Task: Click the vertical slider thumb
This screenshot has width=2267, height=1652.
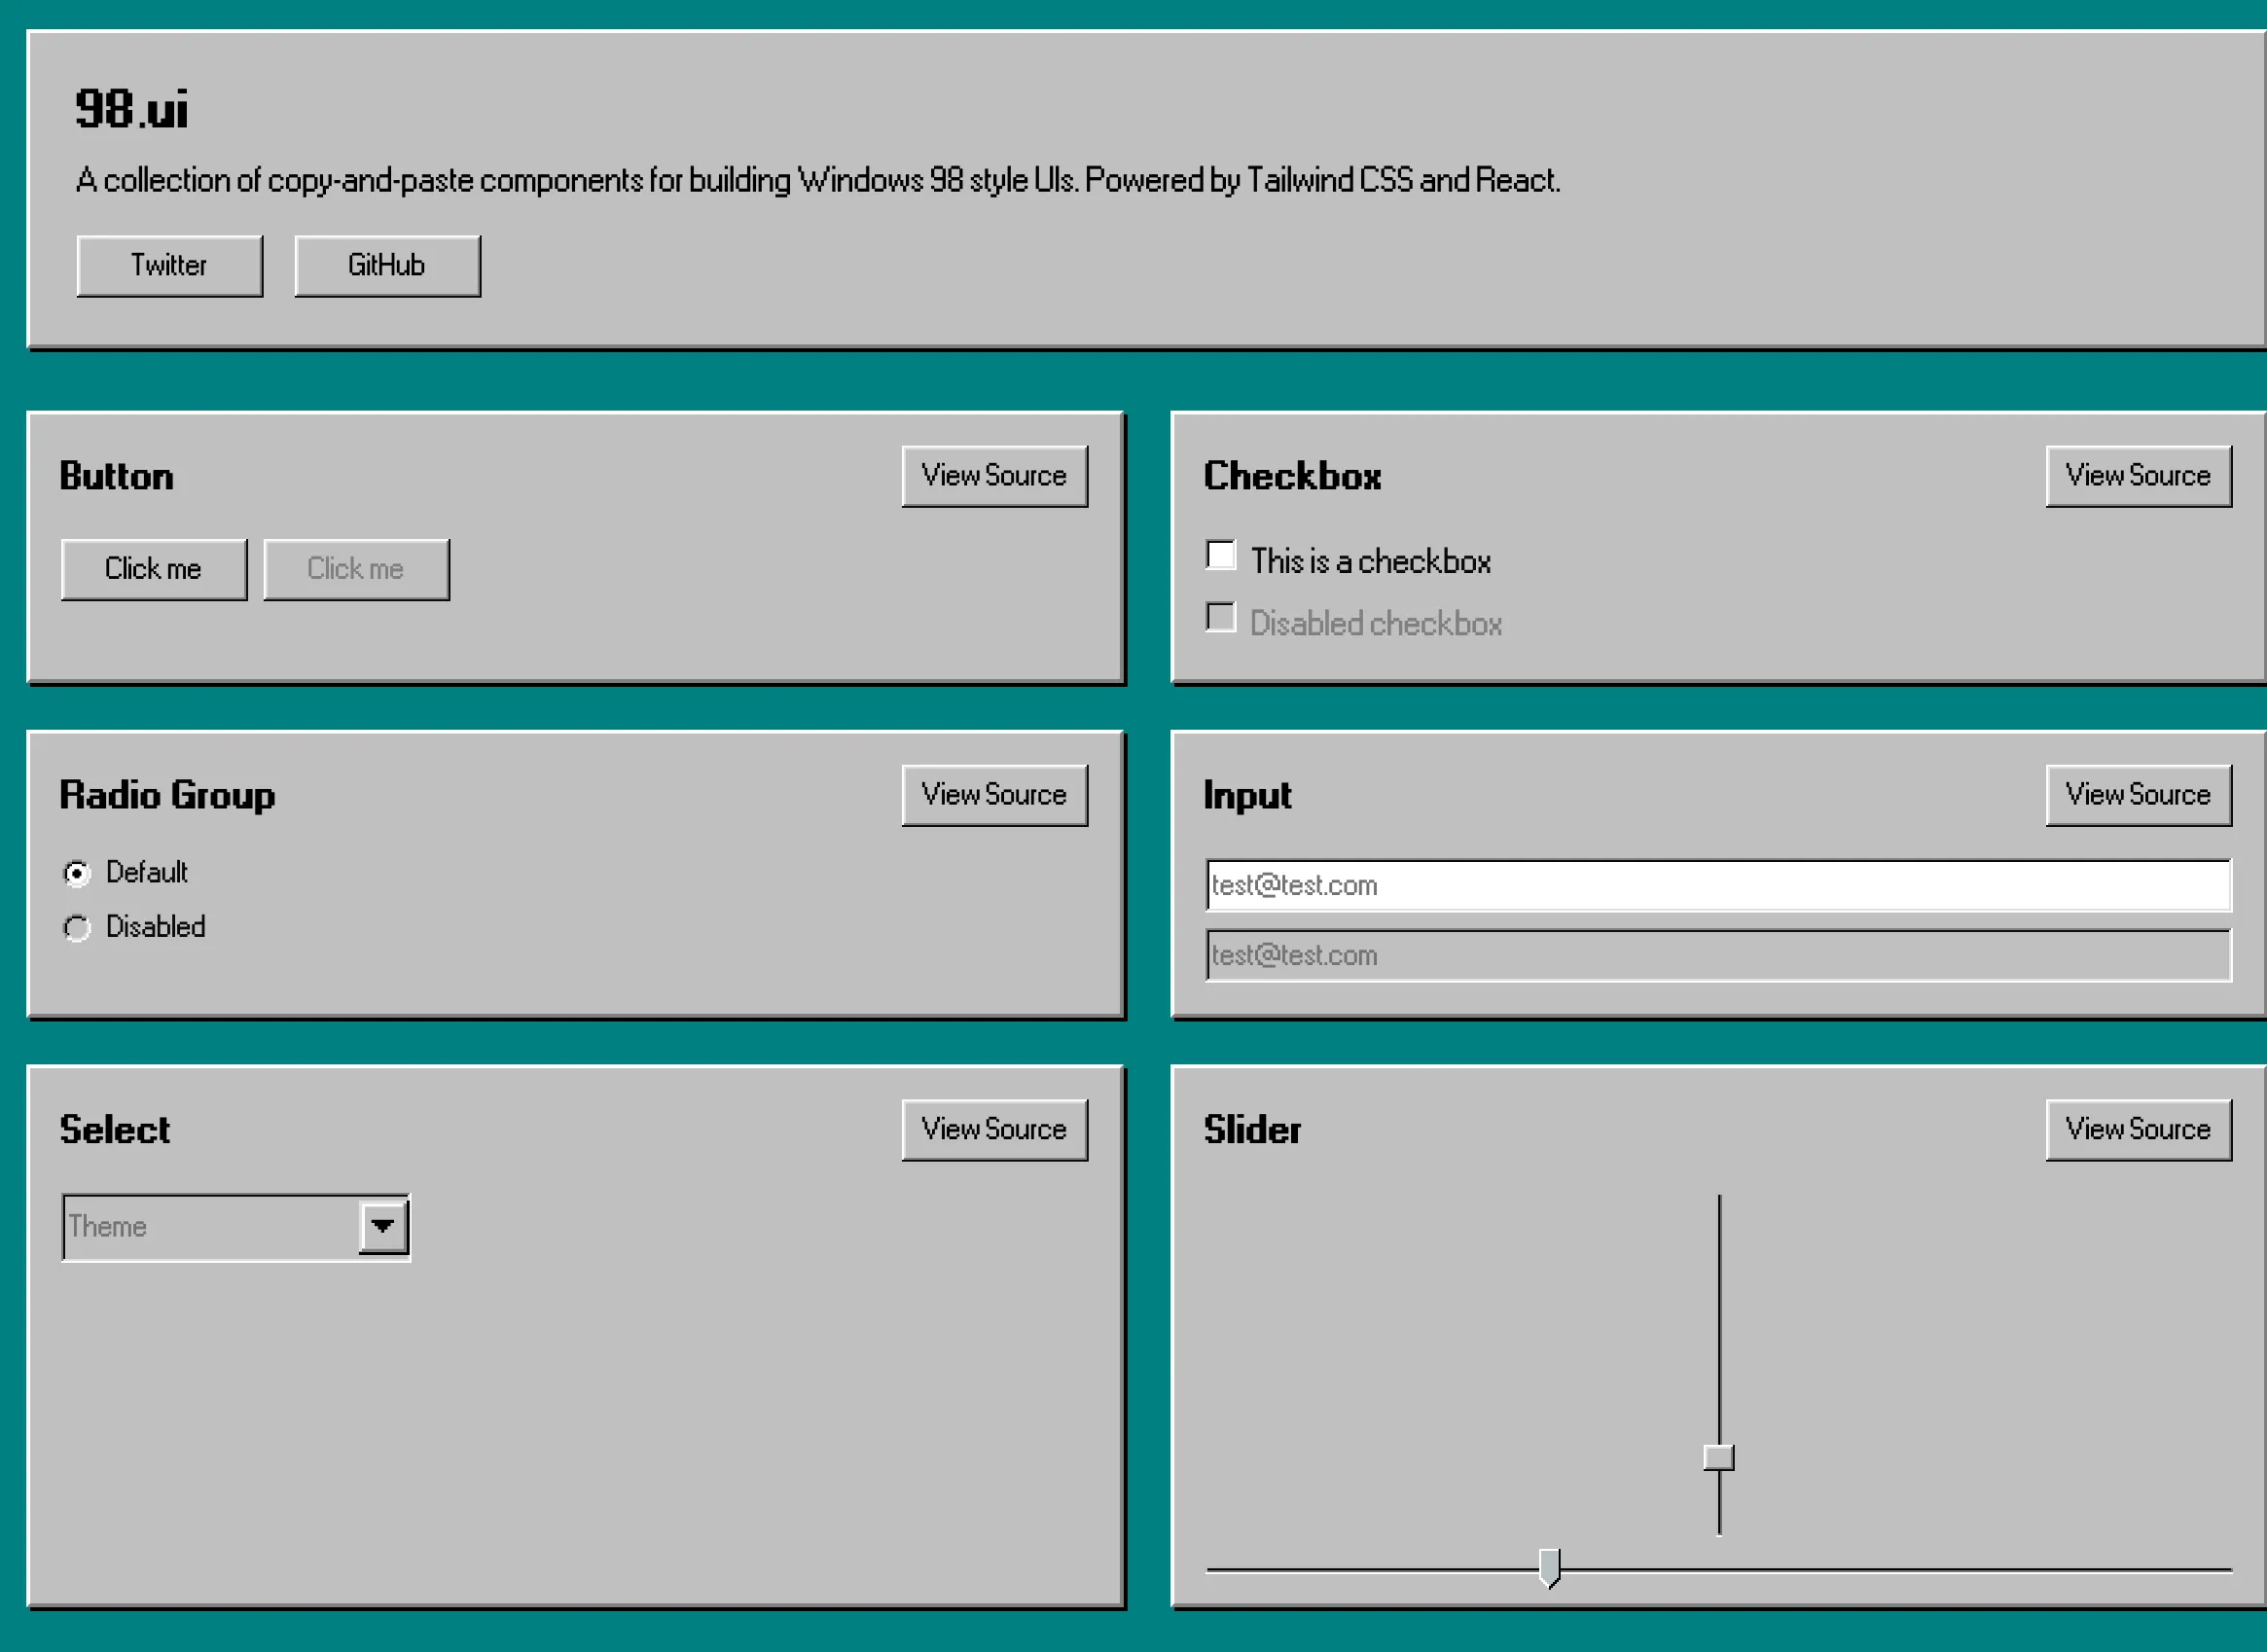Action: pyautogui.click(x=1718, y=1457)
